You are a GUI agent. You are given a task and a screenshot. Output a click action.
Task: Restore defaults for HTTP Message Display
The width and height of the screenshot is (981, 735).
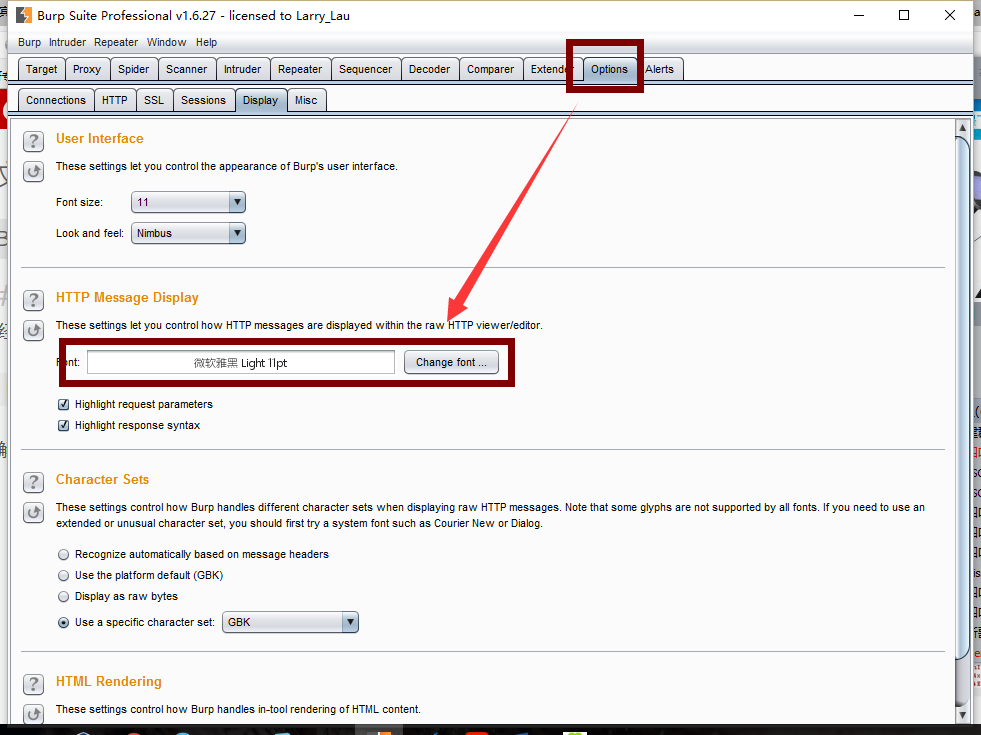coord(33,330)
